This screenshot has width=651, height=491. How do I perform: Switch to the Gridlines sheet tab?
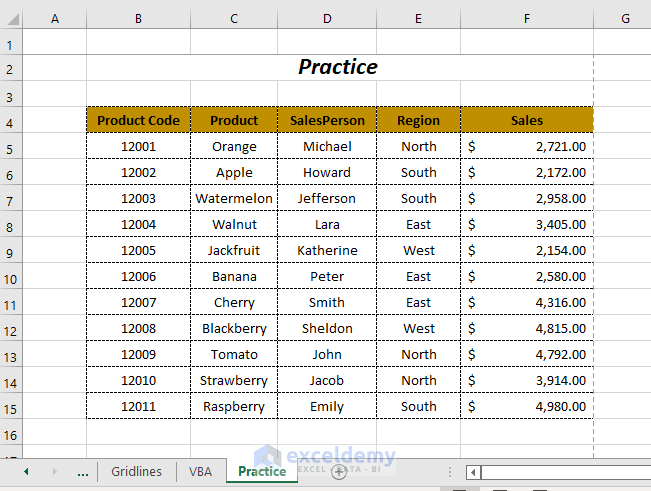(136, 471)
